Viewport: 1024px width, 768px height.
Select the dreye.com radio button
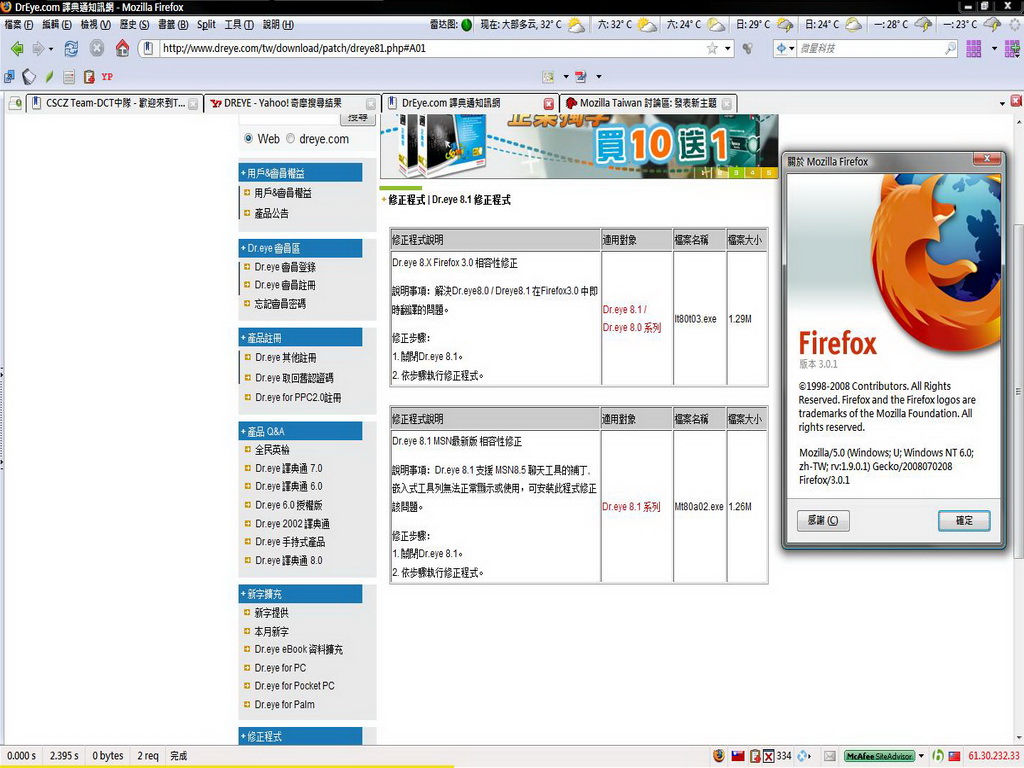[291, 139]
